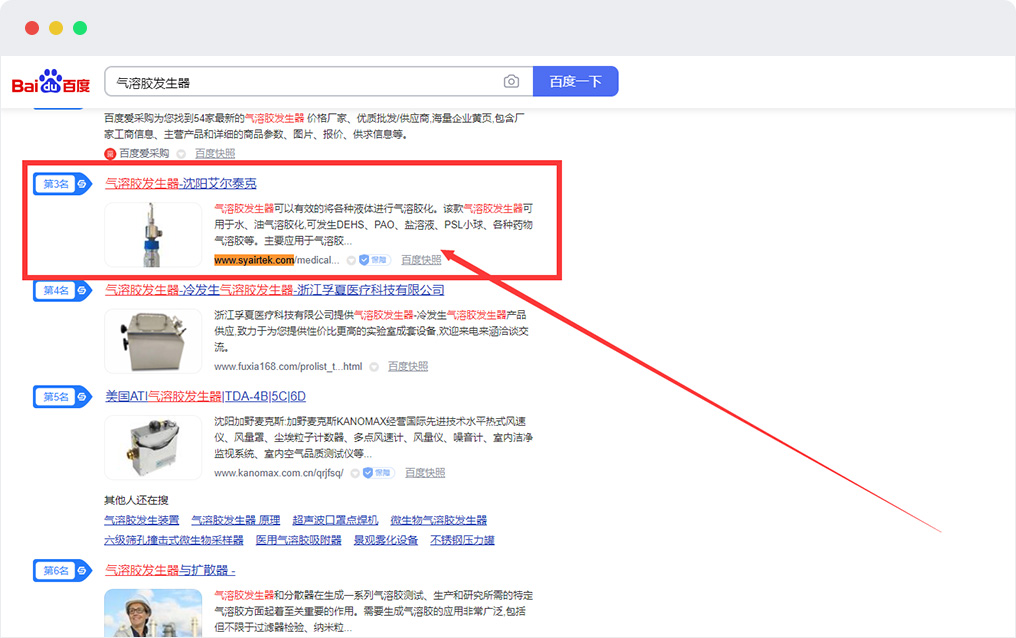This screenshot has width=1016, height=638.
Task: Open 百度快照 next to 百度爱采购
Action: pos(215,154)
